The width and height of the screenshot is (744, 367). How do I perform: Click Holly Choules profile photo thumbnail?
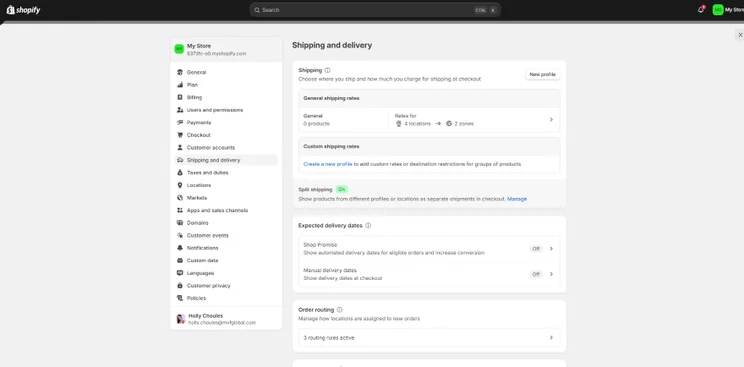pyautogui.click(x=180, y=319)
